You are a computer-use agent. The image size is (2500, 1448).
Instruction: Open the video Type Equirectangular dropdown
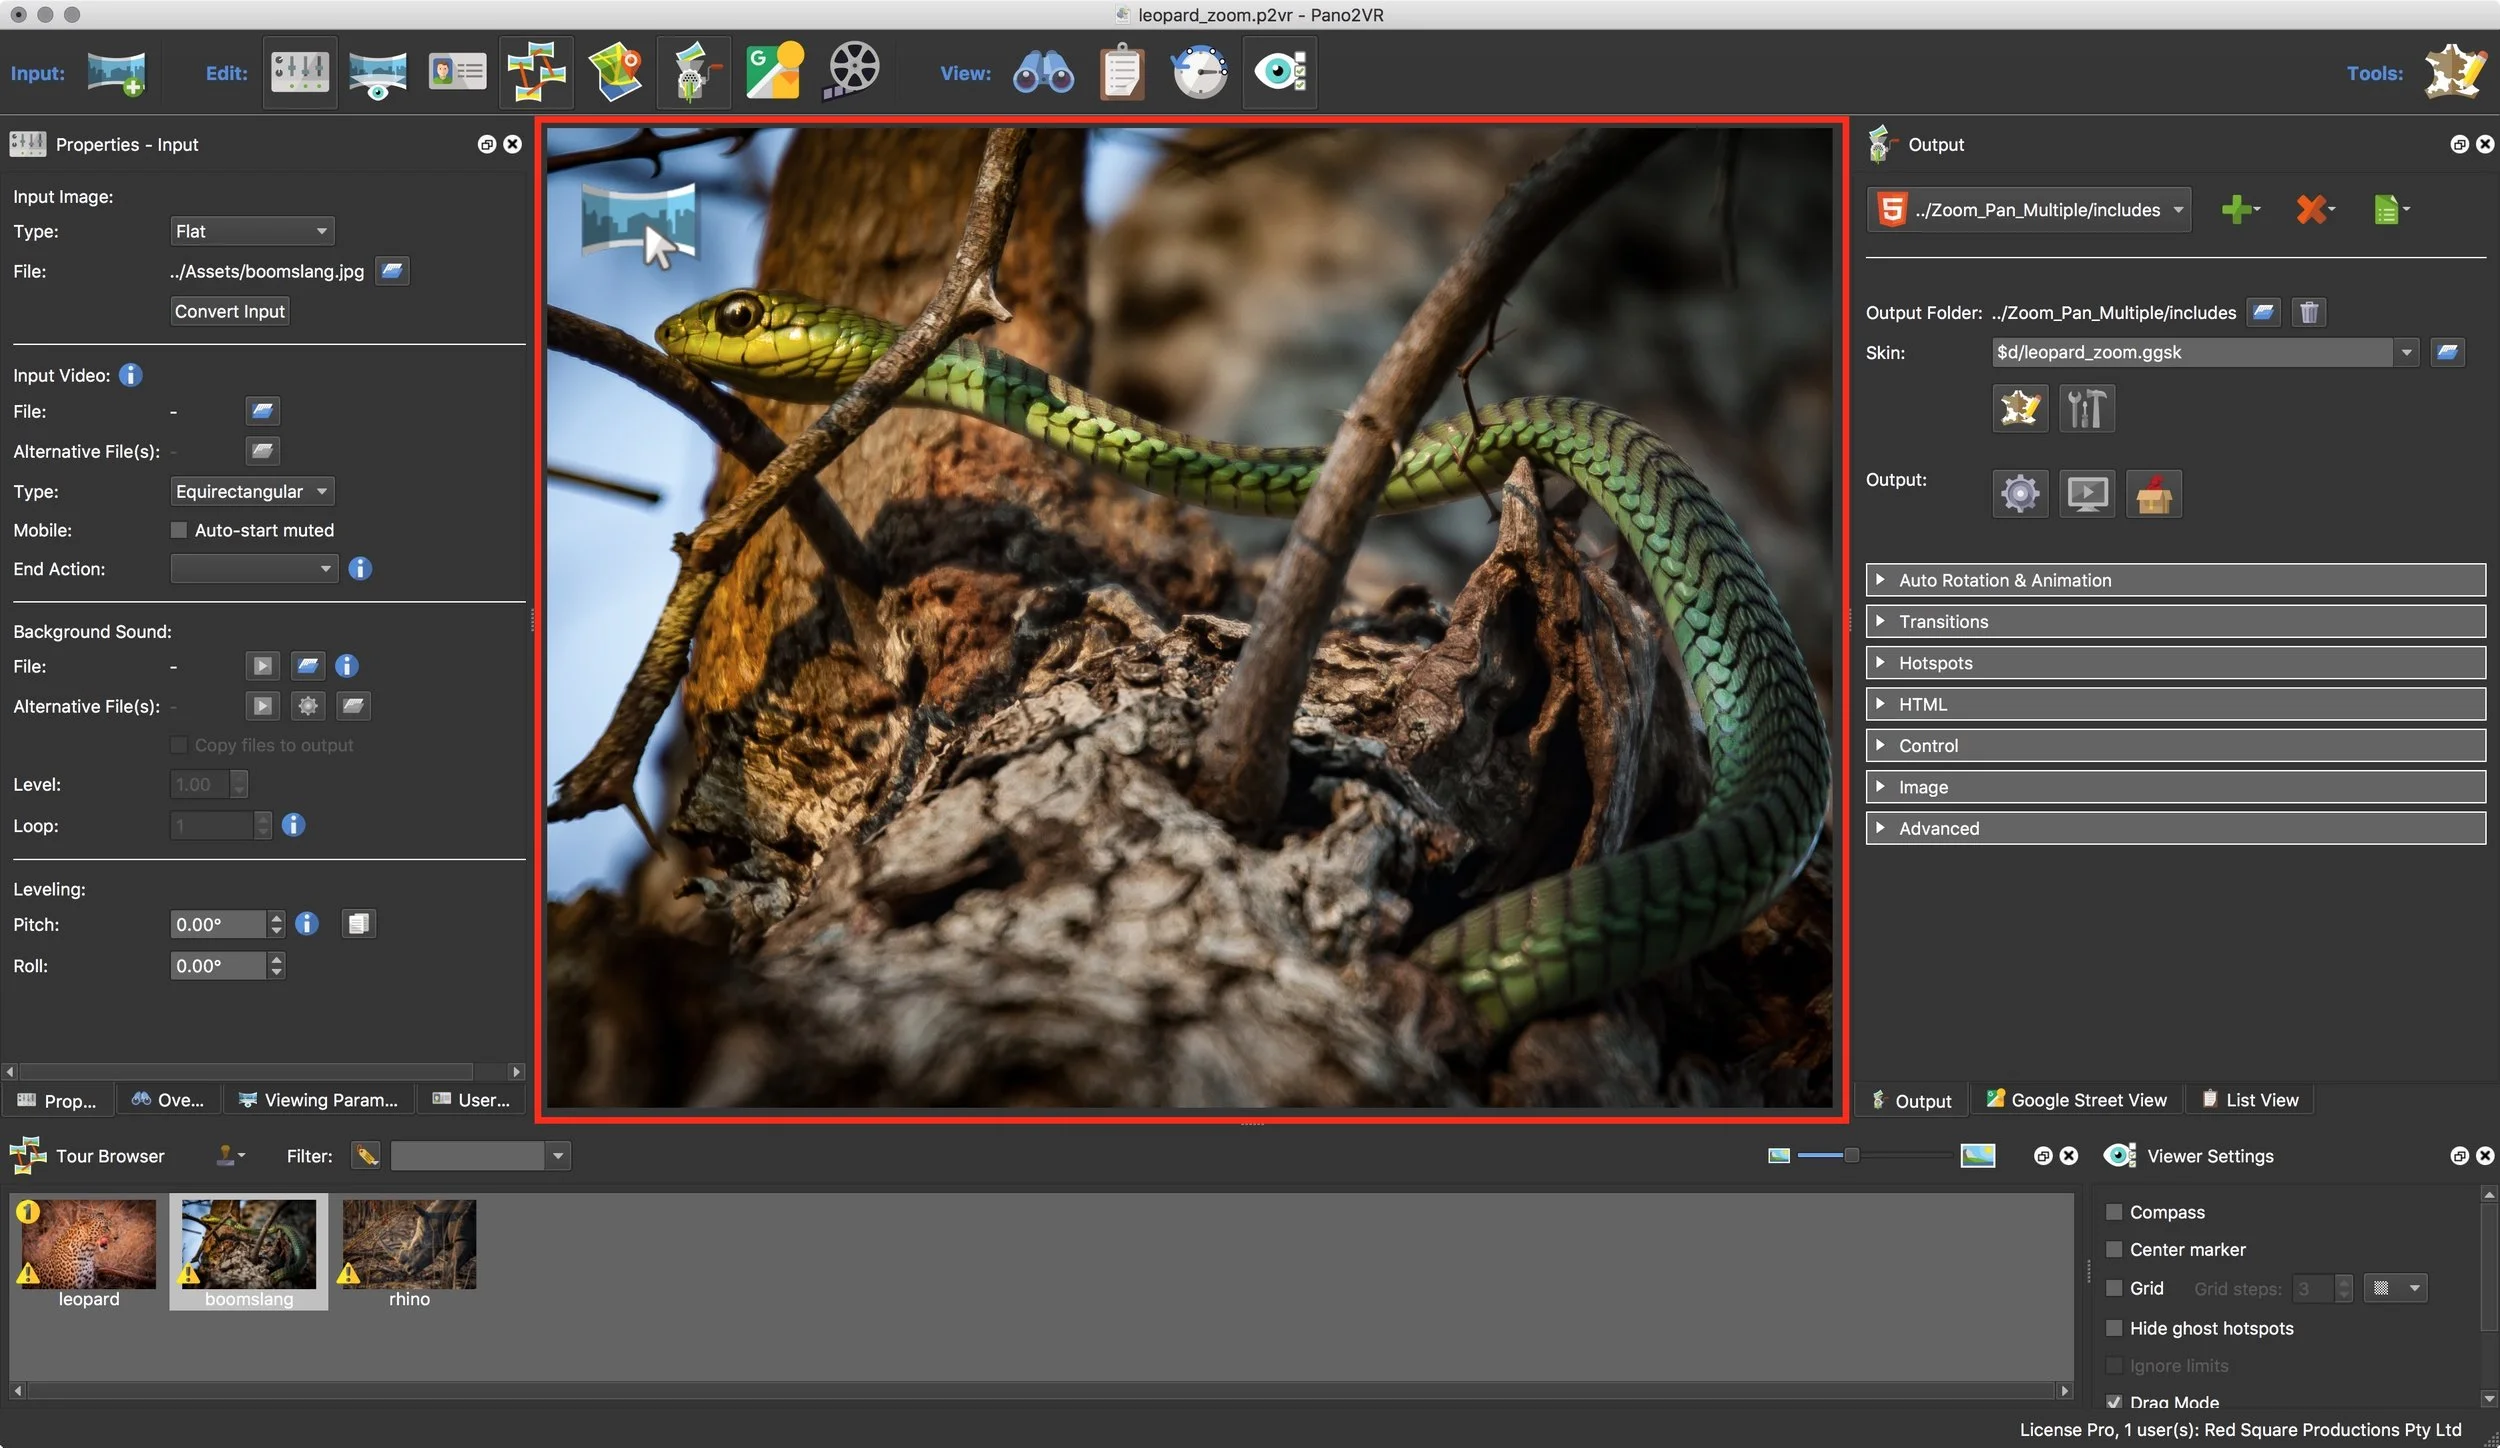[252, 491]
